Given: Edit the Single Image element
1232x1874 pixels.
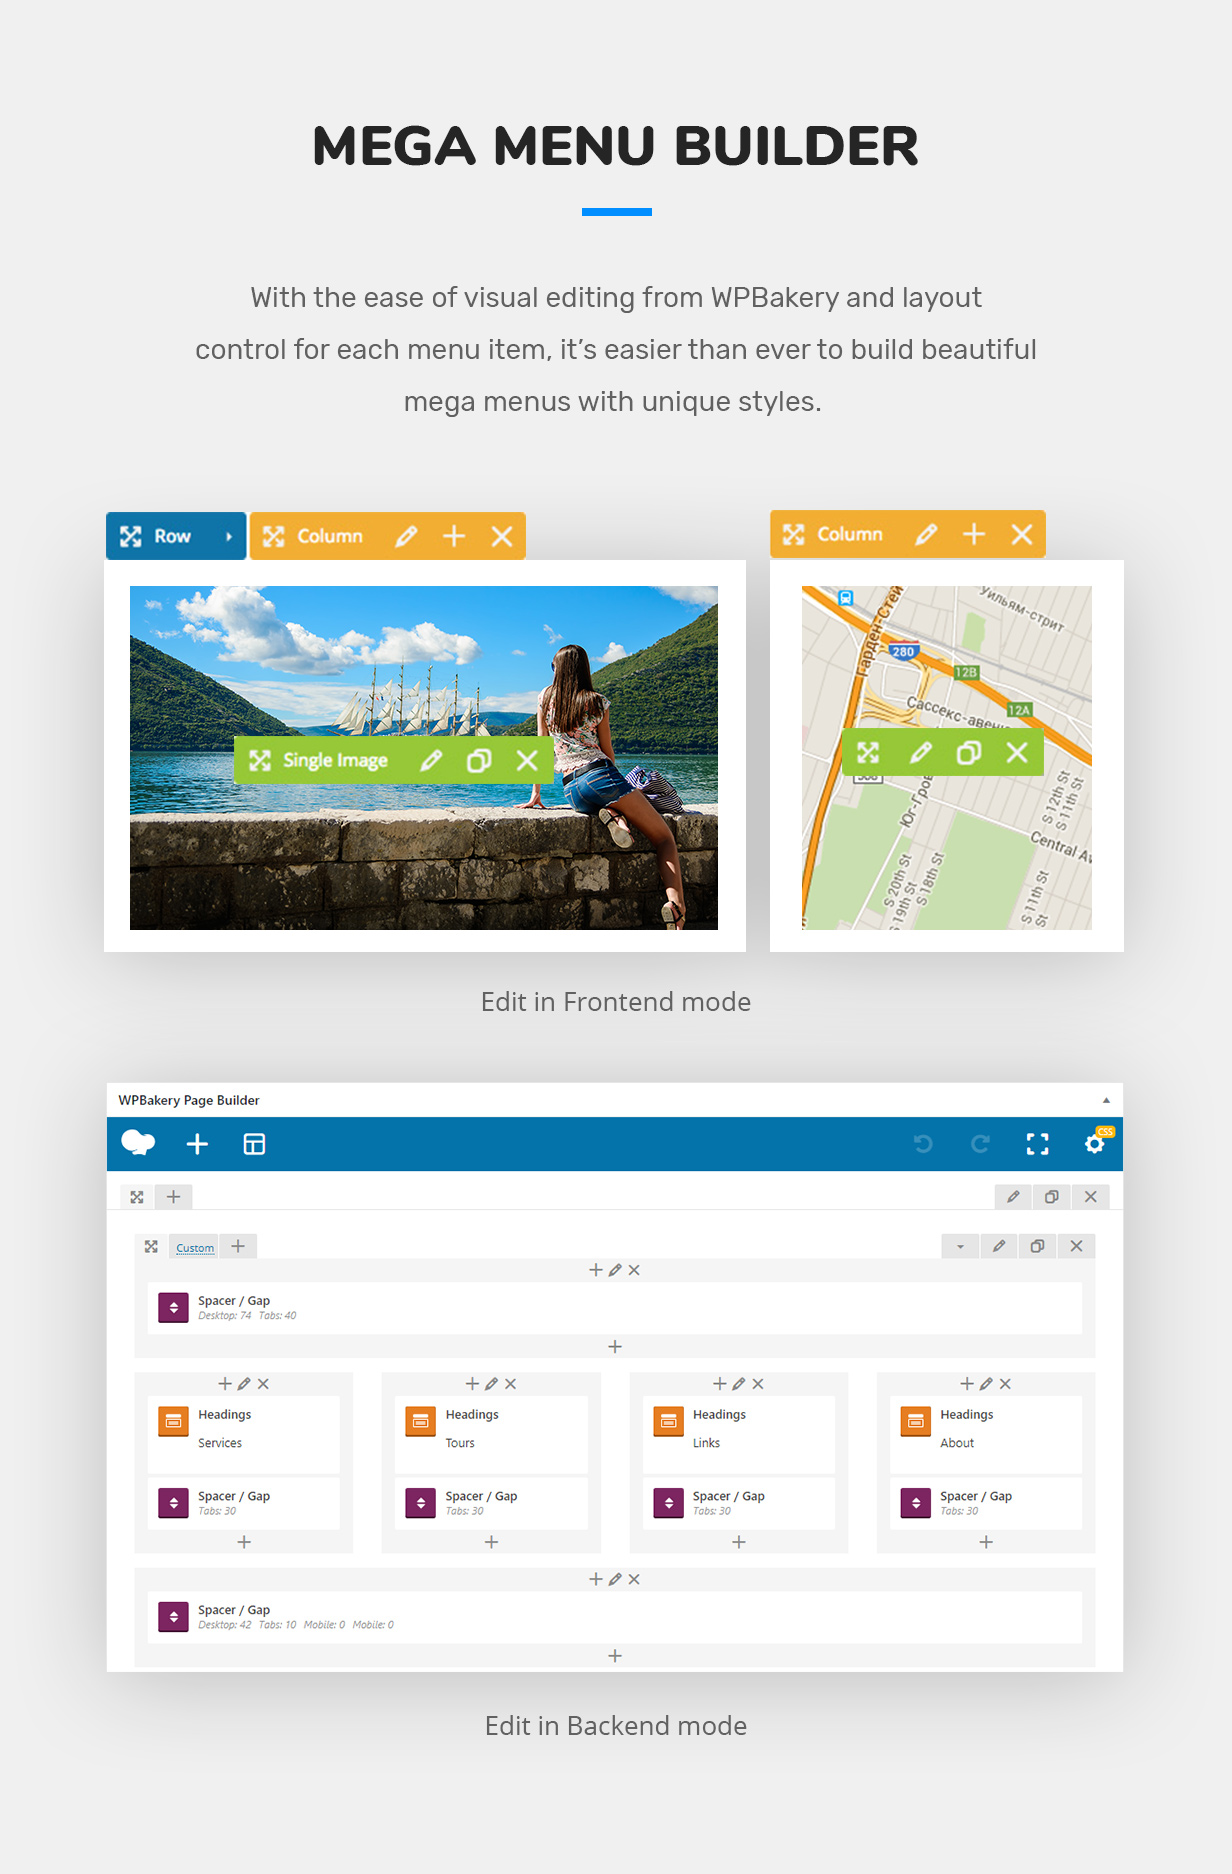Looking at the screenshot, I should [431, 761].
